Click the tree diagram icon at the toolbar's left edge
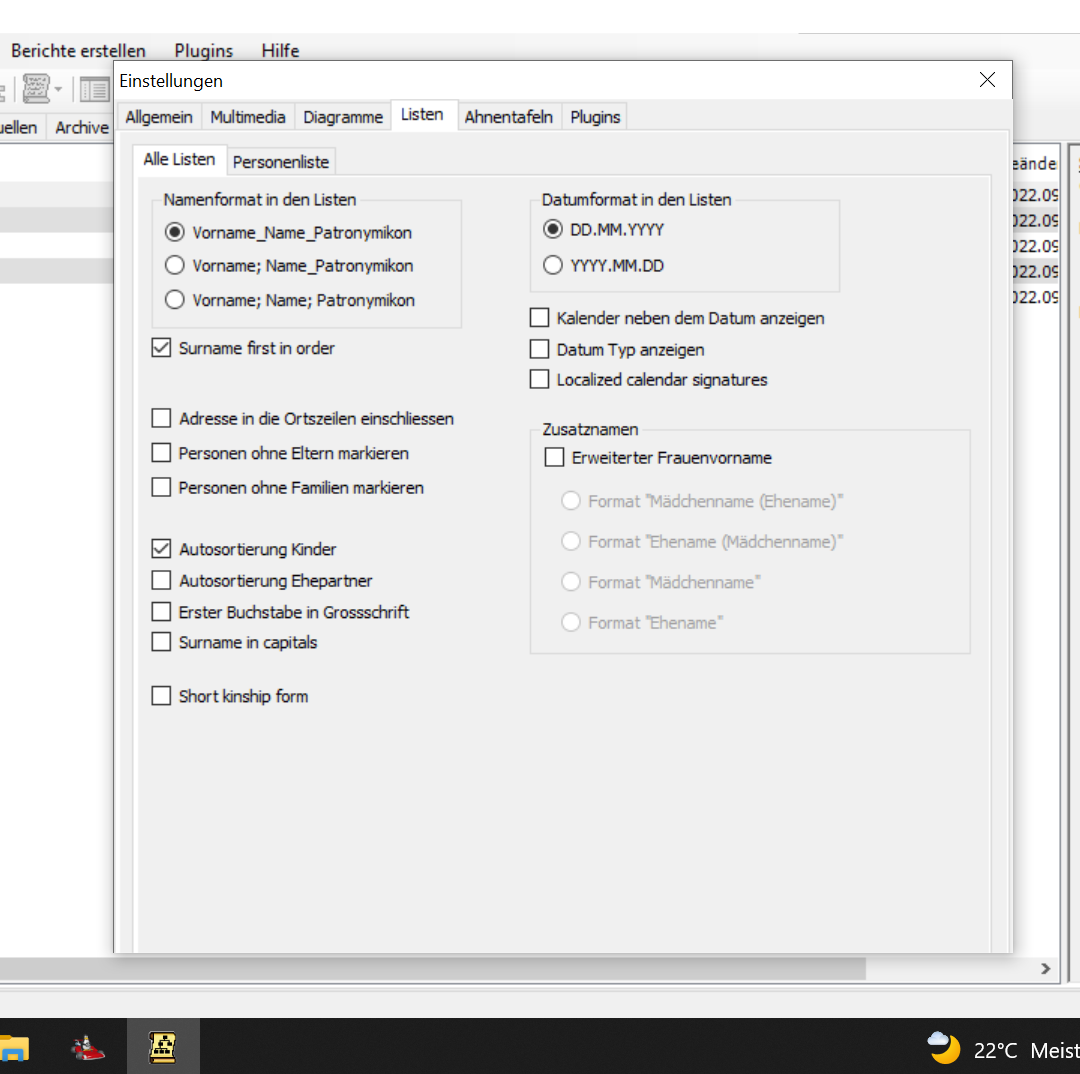The image size is (1080, 1074). tap(3, 89)
